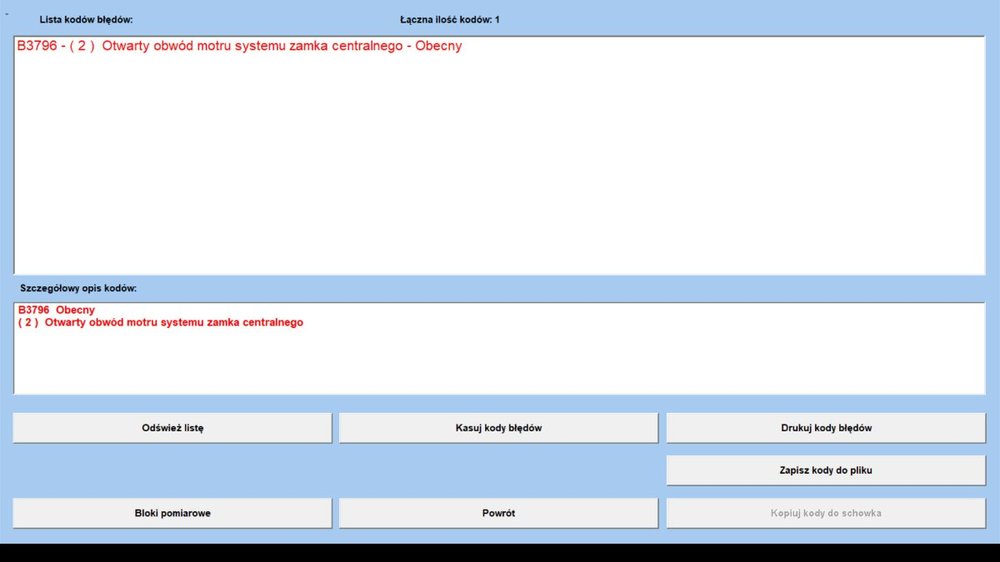
Task: Print codes using Drukuj kody błędów
Action: [x=826, y=428]
